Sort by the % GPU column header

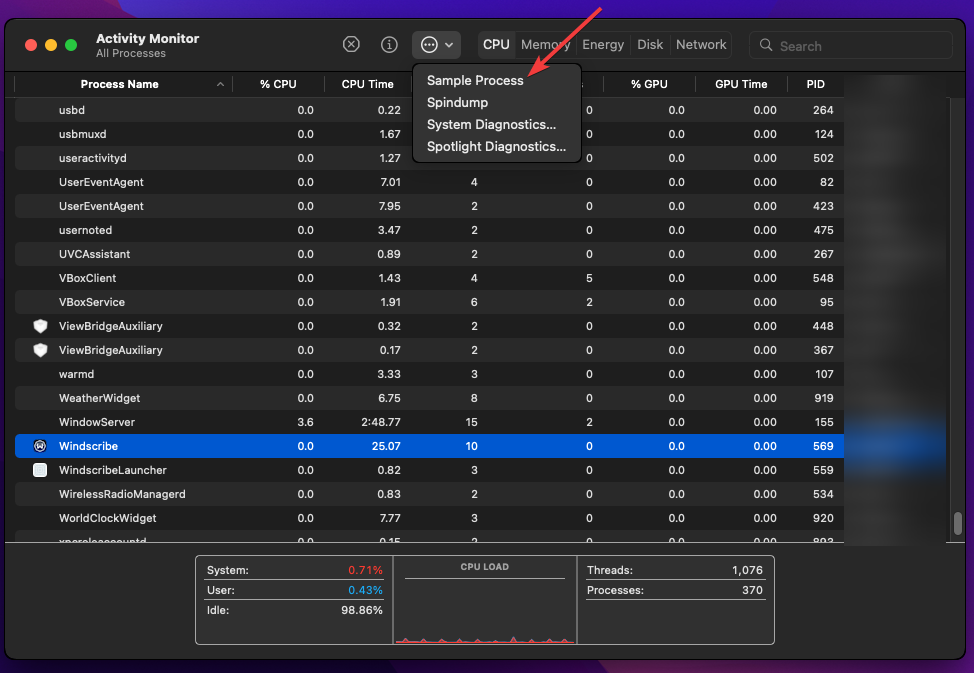649,84
